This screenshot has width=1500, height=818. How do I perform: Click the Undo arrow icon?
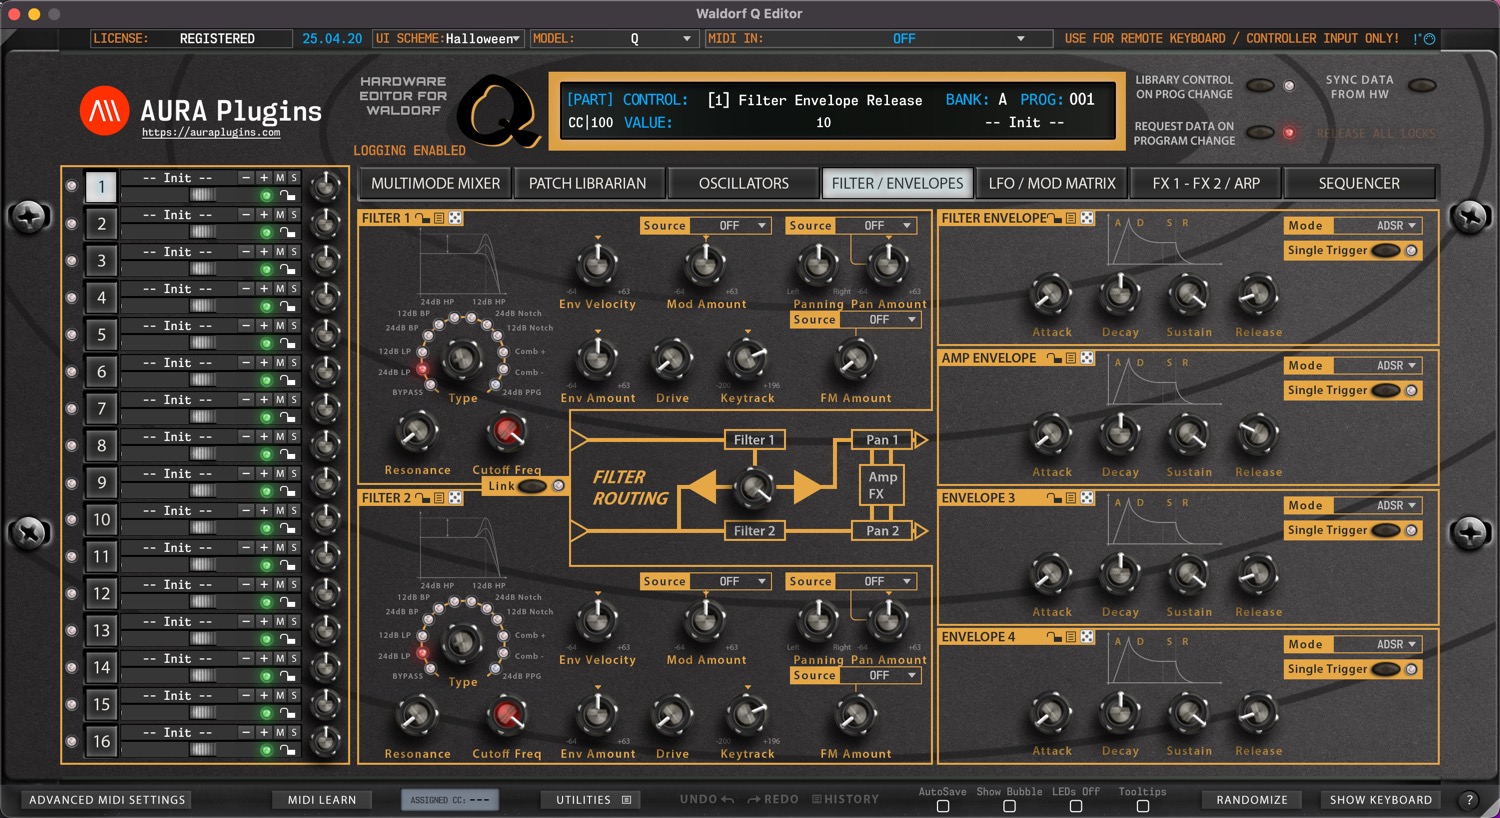pos(727,799)
